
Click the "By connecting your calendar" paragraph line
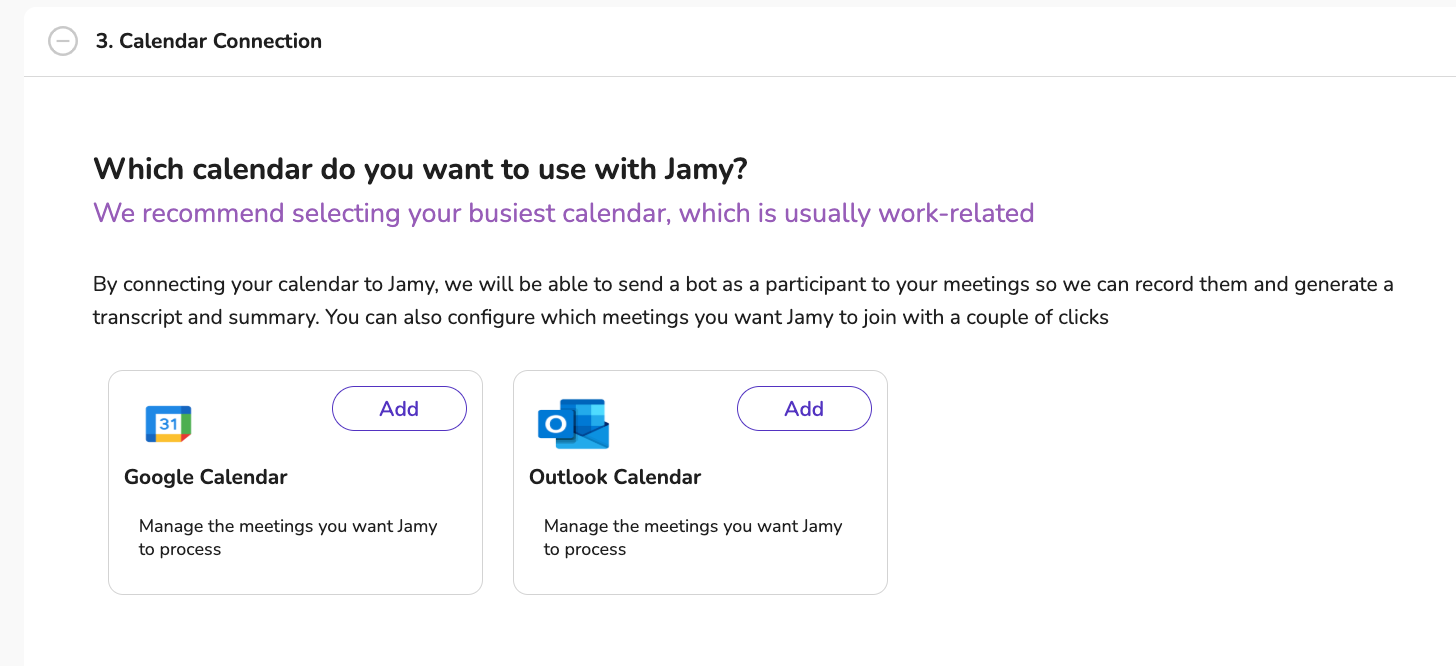tap(742, 285)
